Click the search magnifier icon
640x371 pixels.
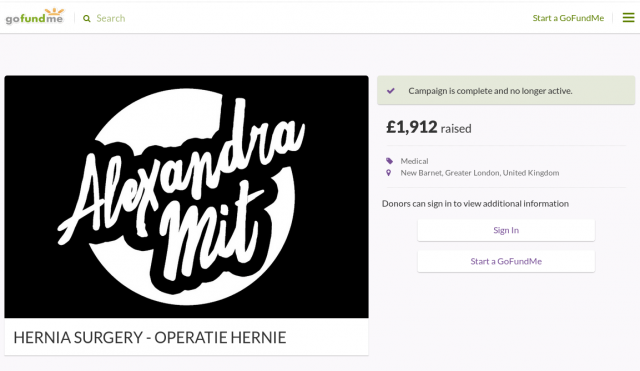pyautogui.click(x=87, y=18)
